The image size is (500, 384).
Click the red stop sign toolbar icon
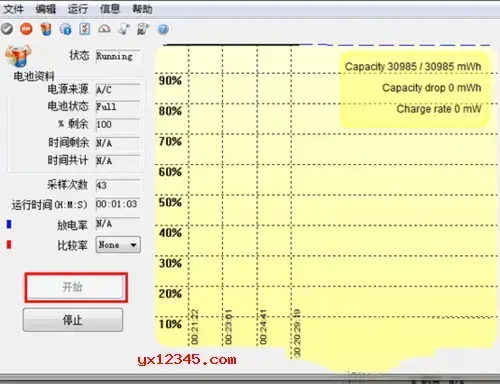pos(26,29)
